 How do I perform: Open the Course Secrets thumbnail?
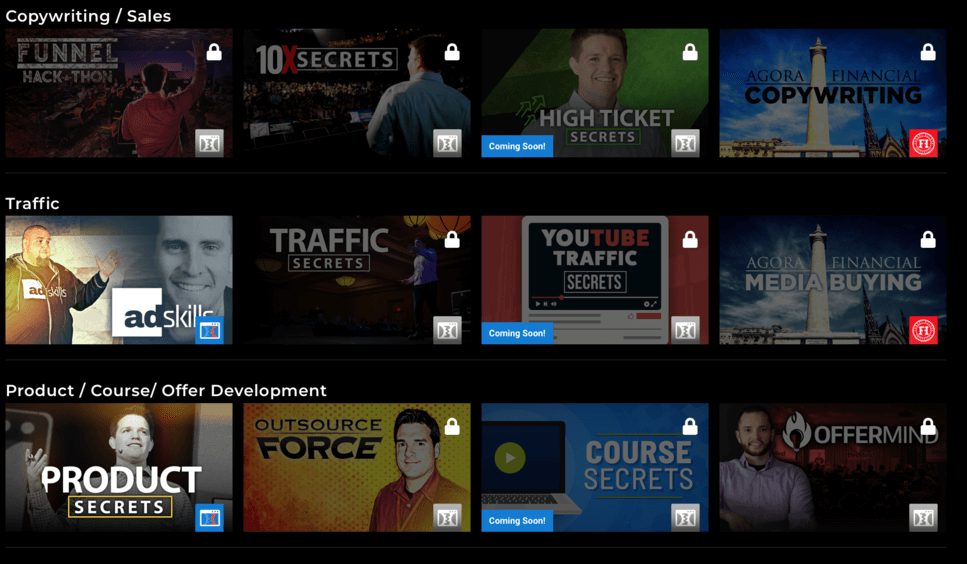point(595,467)
